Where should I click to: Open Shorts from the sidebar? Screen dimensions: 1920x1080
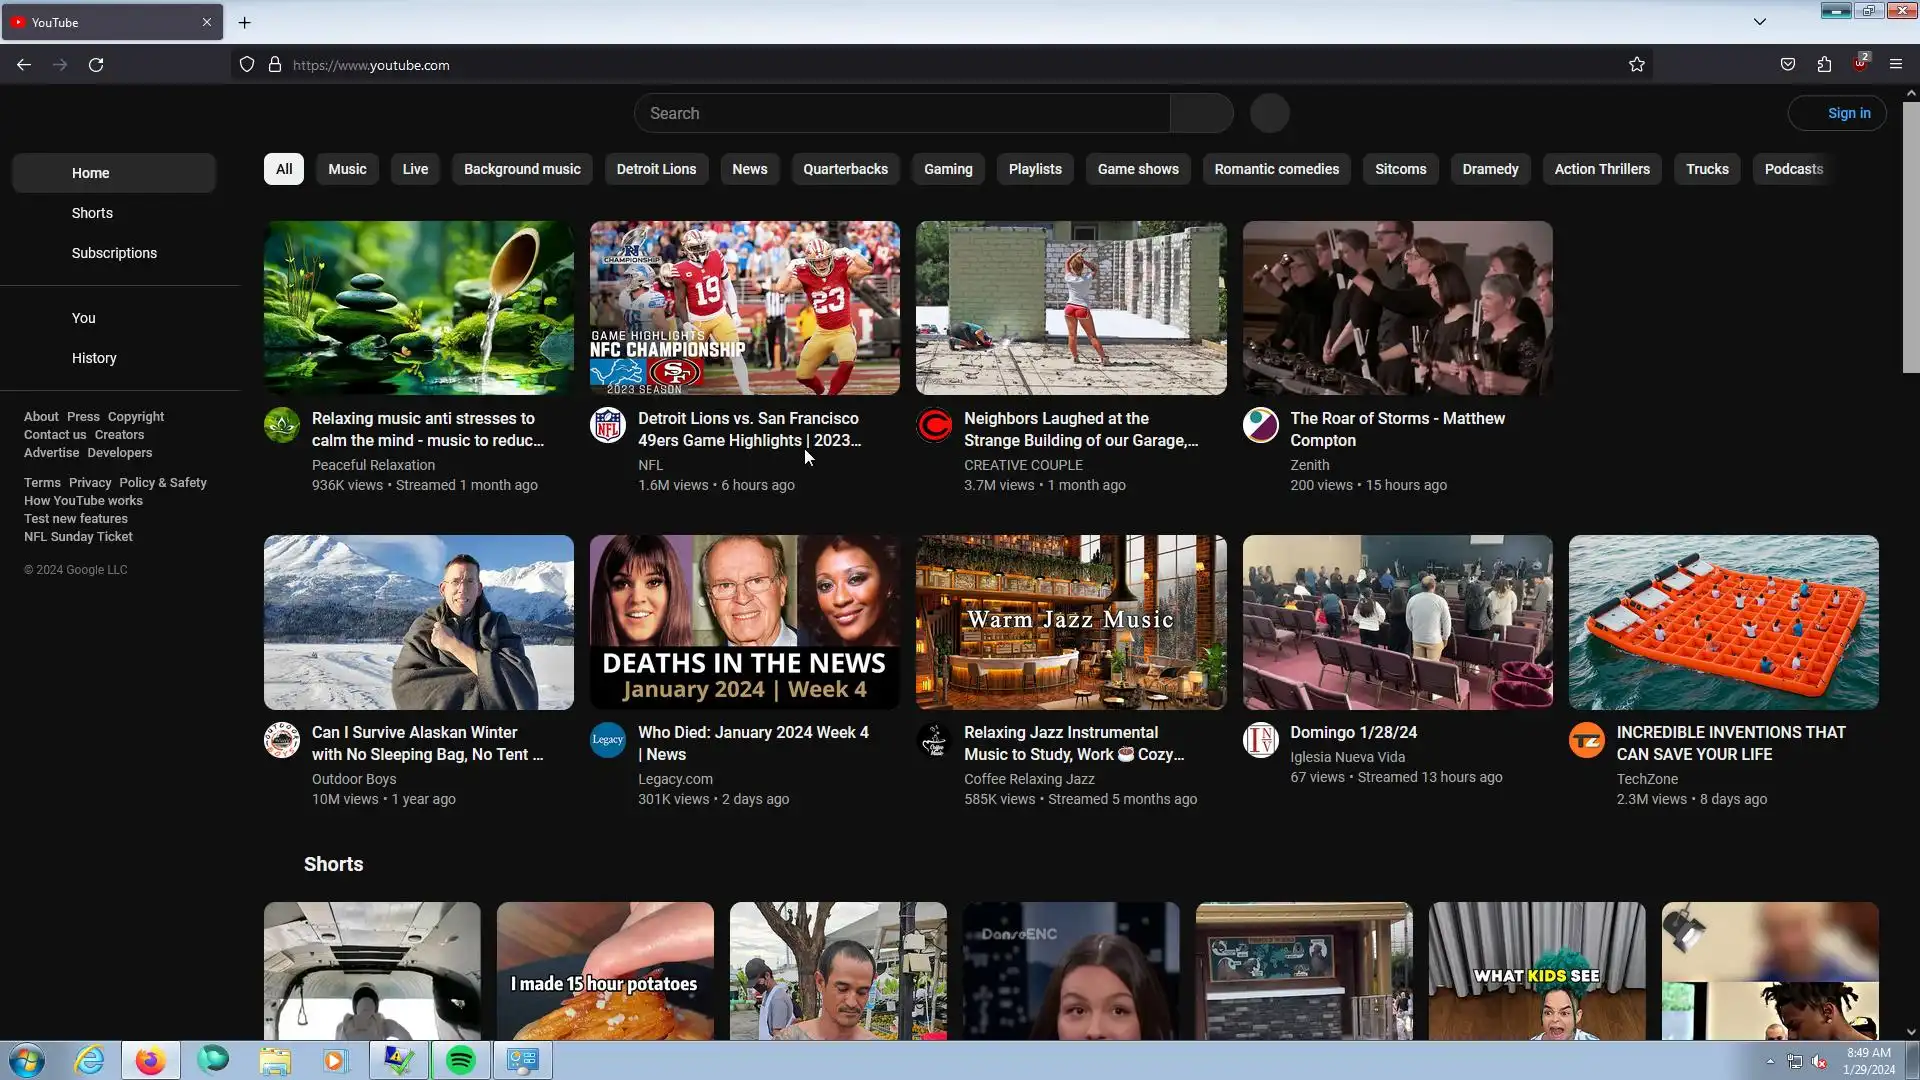pos(92,213)
